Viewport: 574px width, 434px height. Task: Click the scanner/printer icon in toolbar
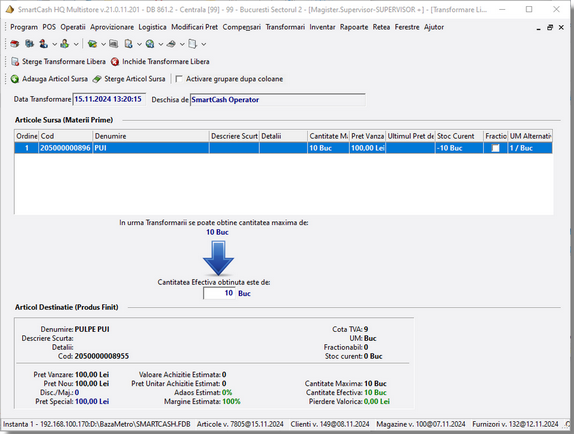tap(171, 44)
